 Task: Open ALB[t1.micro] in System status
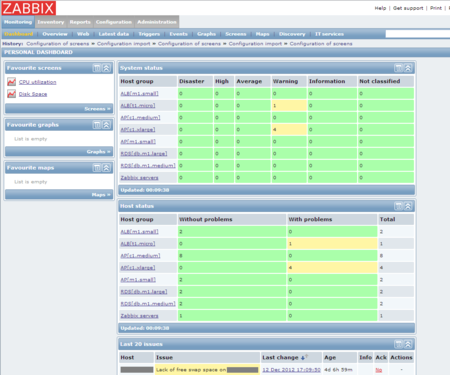coord(138,106)
